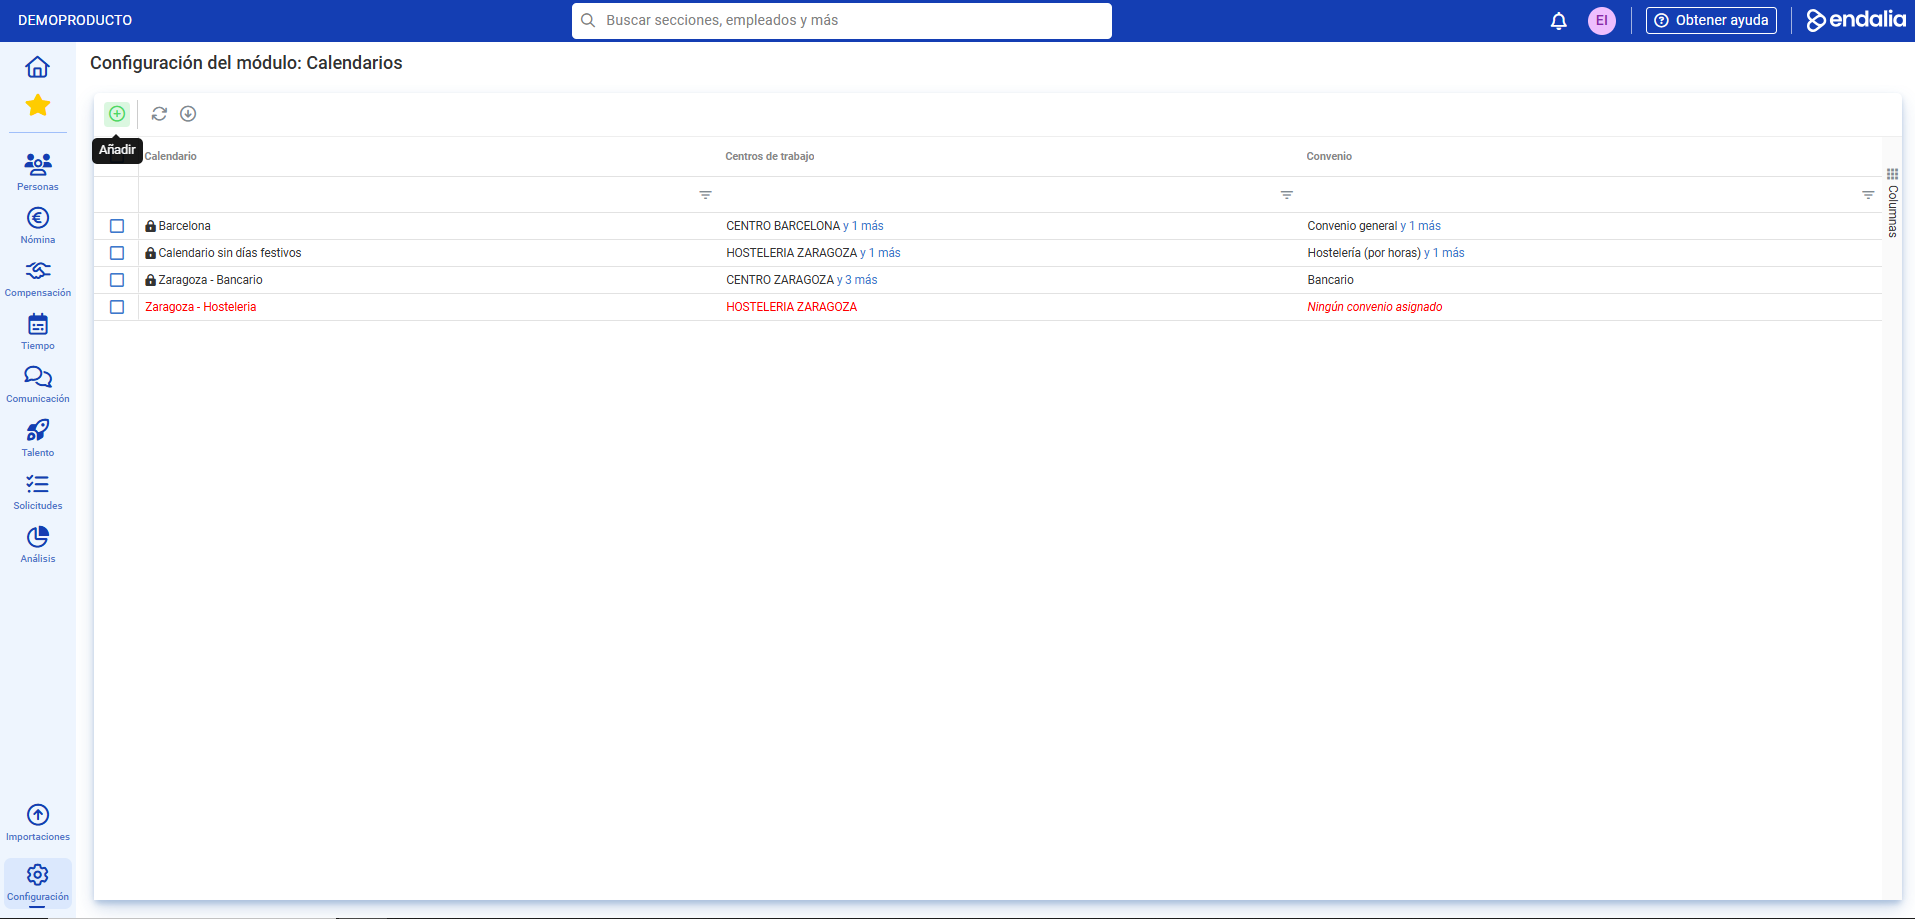The image size is (1915, 919).
Task: Click the Obtener ayuda button
Action: click(x=1711, y=20)
